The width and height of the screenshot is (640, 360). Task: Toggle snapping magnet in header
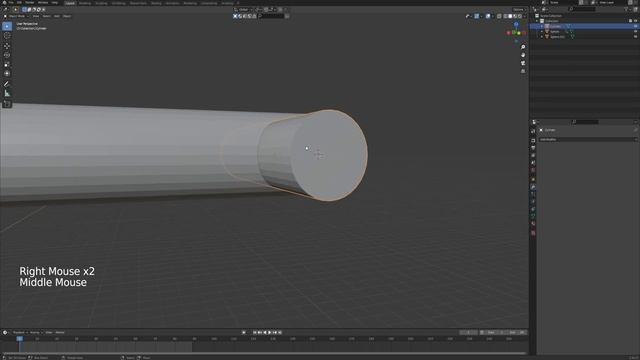pos(266,9)
